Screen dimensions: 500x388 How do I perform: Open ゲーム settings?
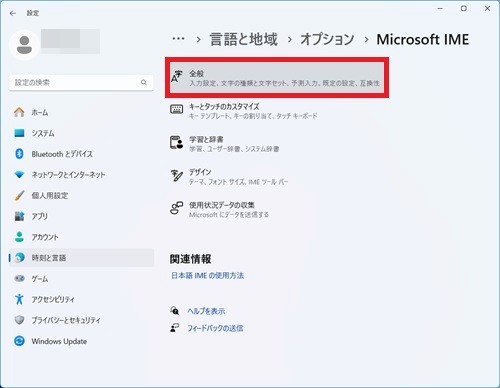pos(82,278)
